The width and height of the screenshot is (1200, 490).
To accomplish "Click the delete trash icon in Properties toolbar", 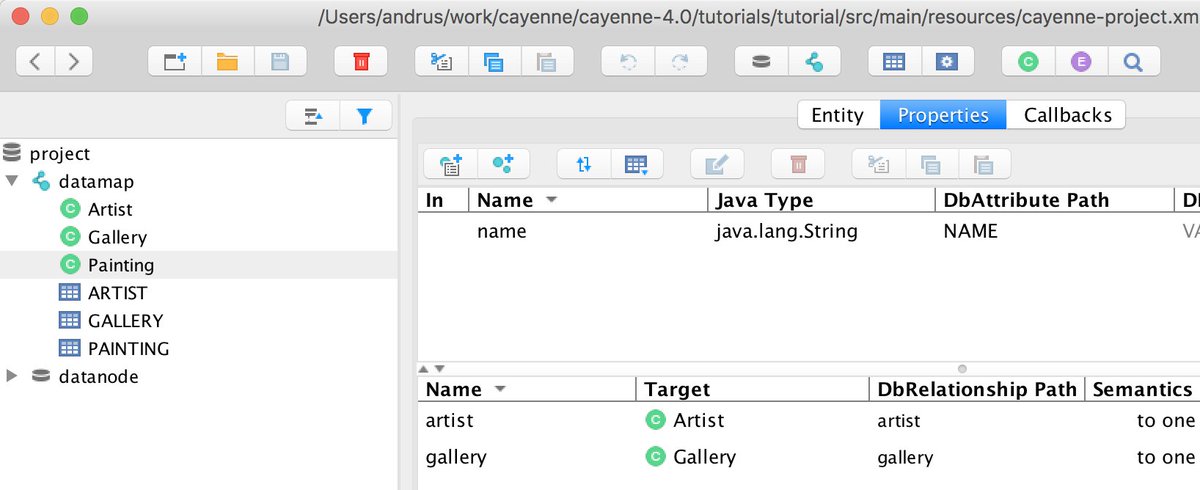I will 797,164.
